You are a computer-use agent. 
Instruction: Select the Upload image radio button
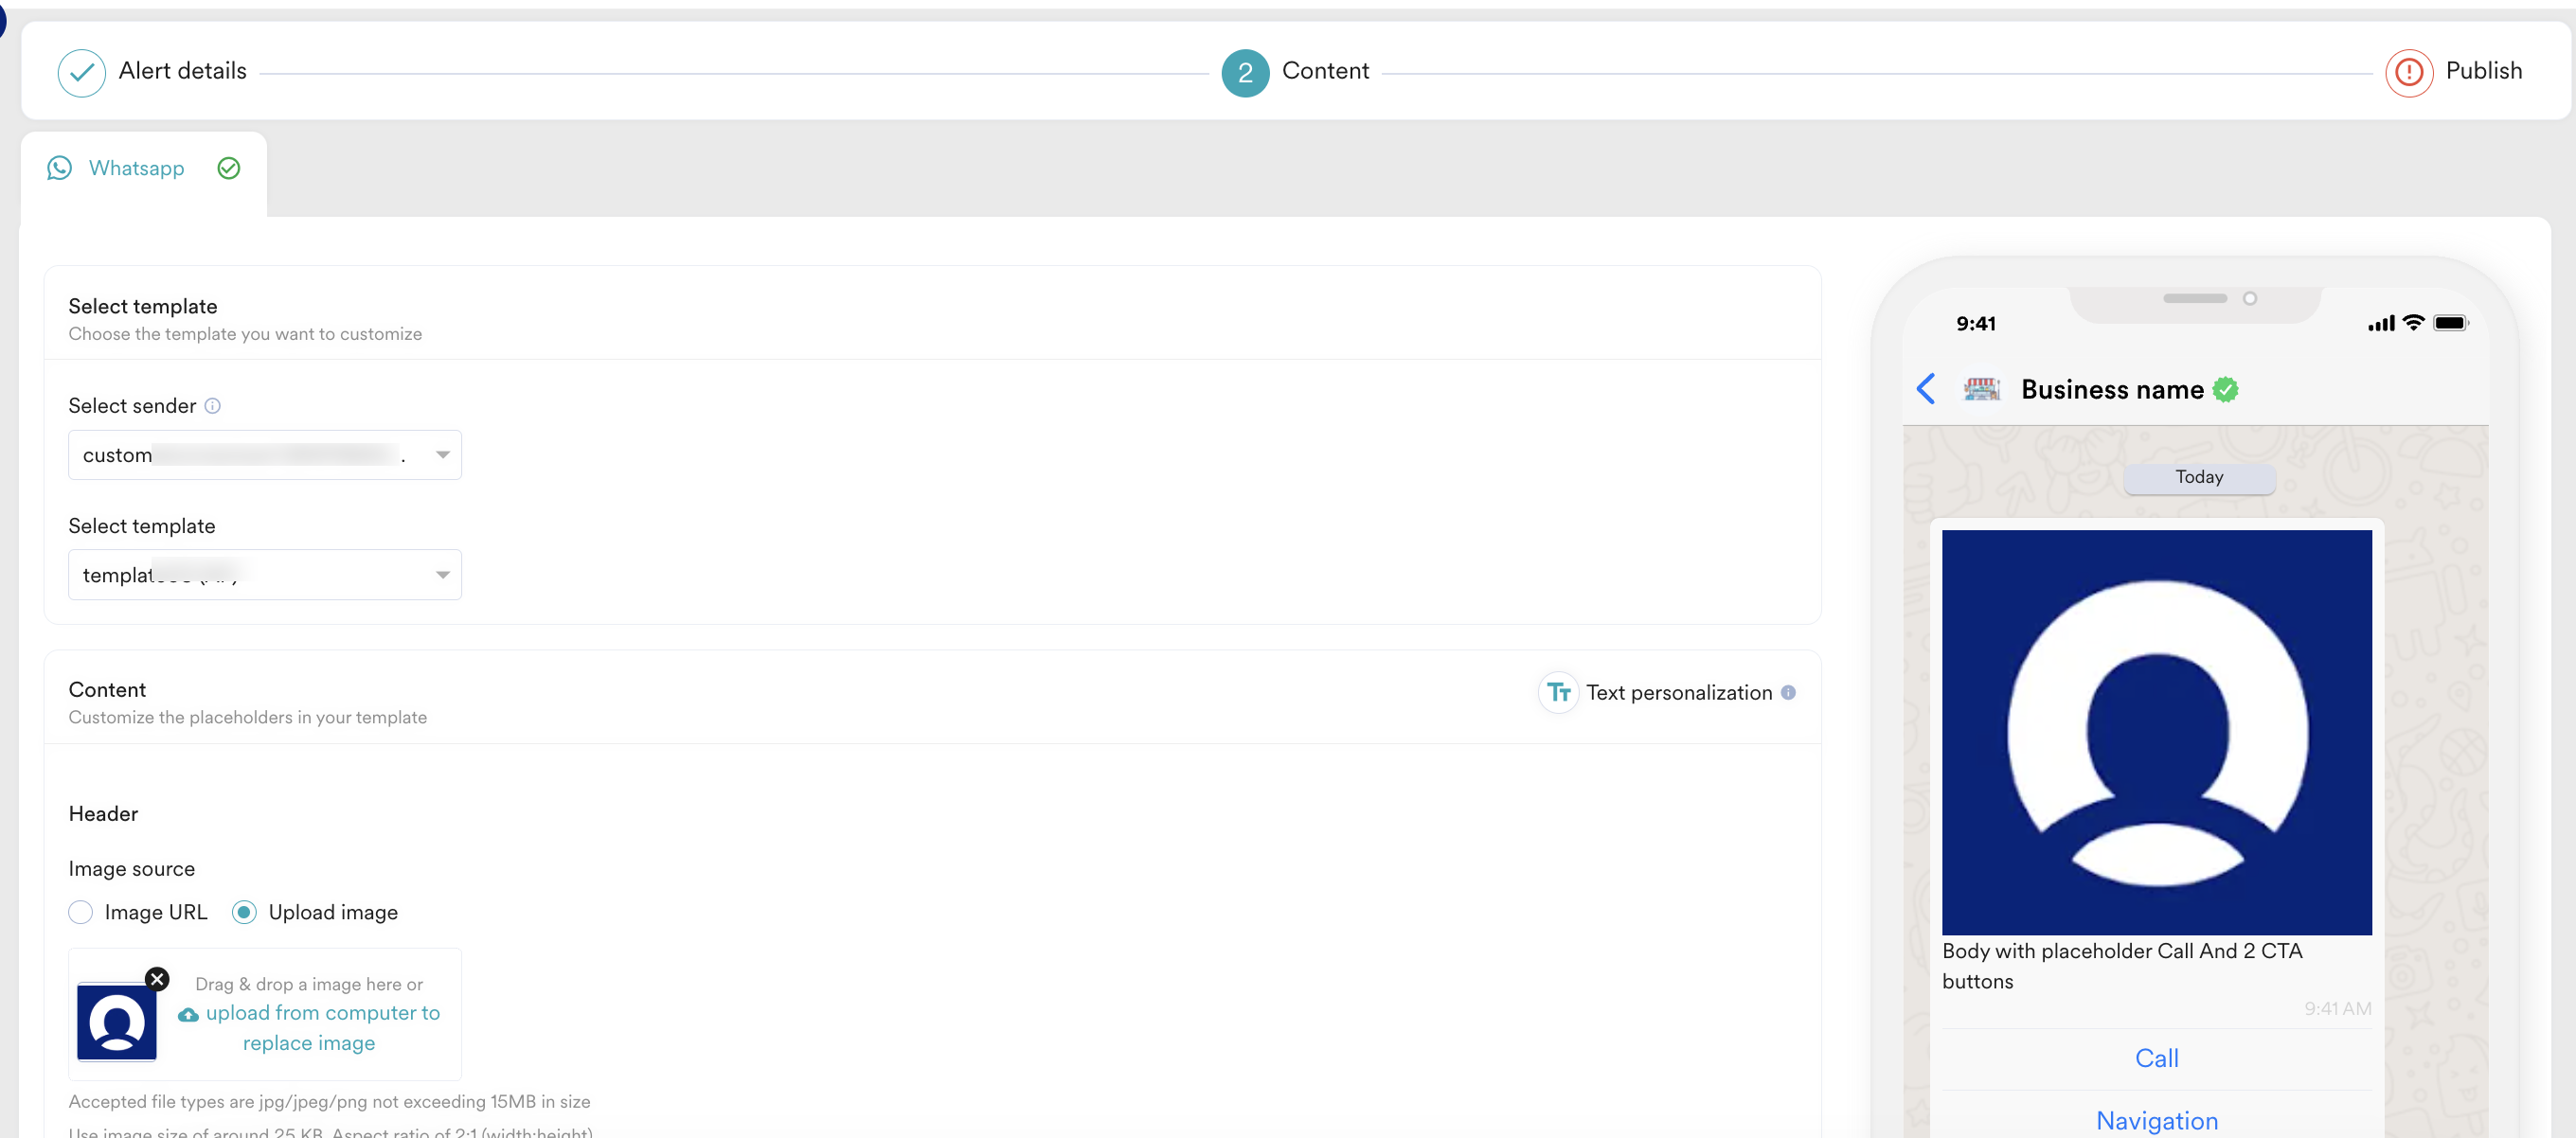[244, 912]
